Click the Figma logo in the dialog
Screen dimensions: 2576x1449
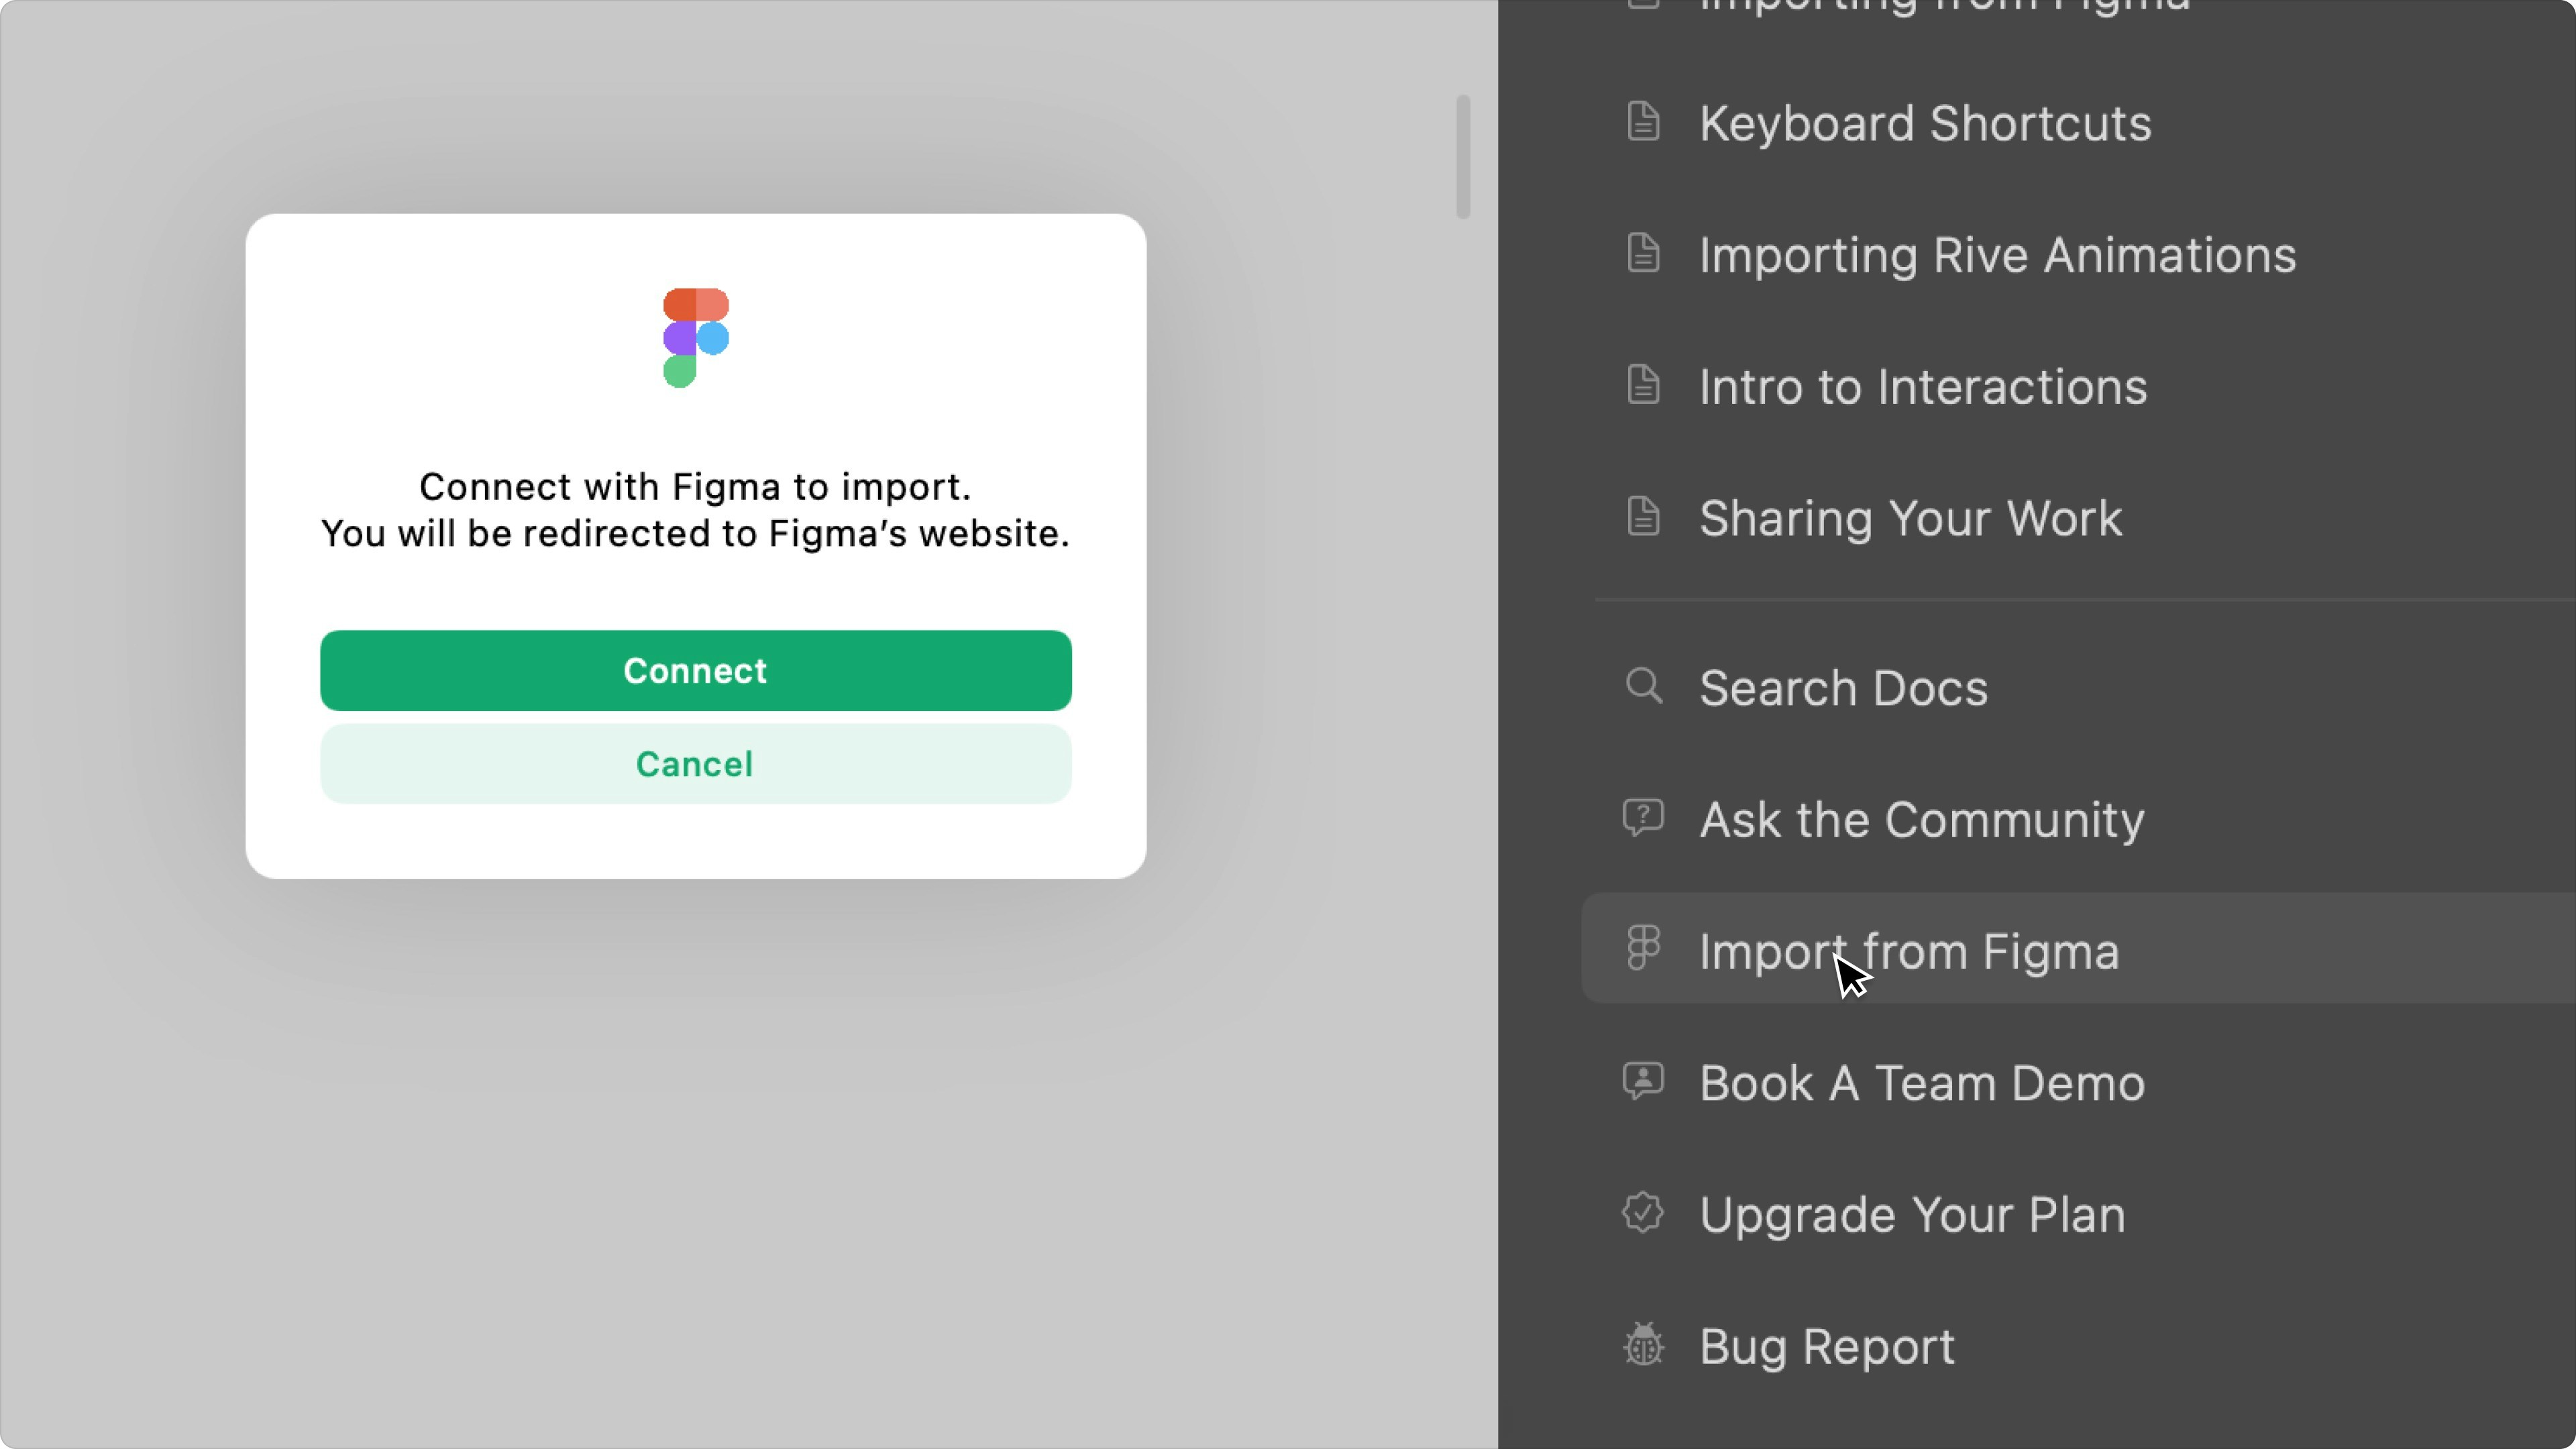pyautogui.click(x=695, y=337)
